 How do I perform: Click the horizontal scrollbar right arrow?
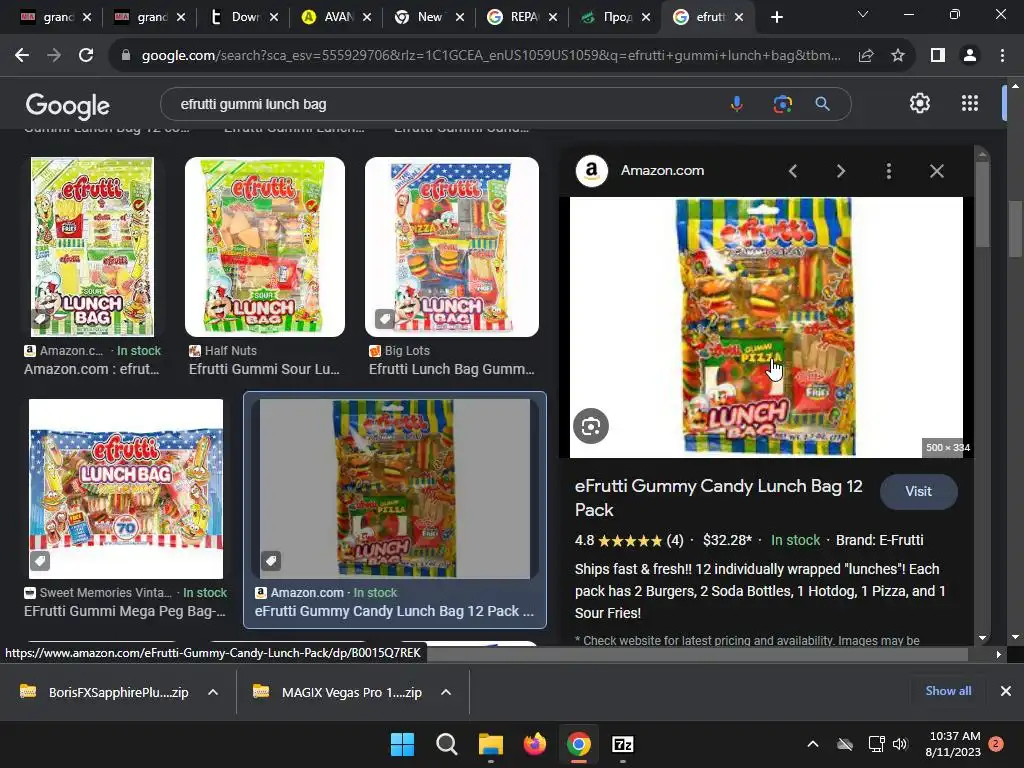click(998, 654)
